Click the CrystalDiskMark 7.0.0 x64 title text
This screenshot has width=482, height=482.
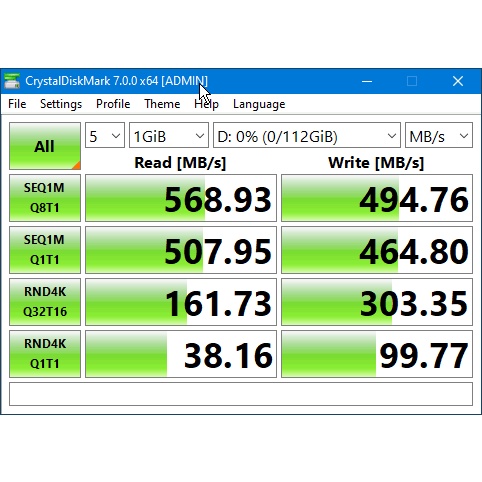tap(116, 81)
